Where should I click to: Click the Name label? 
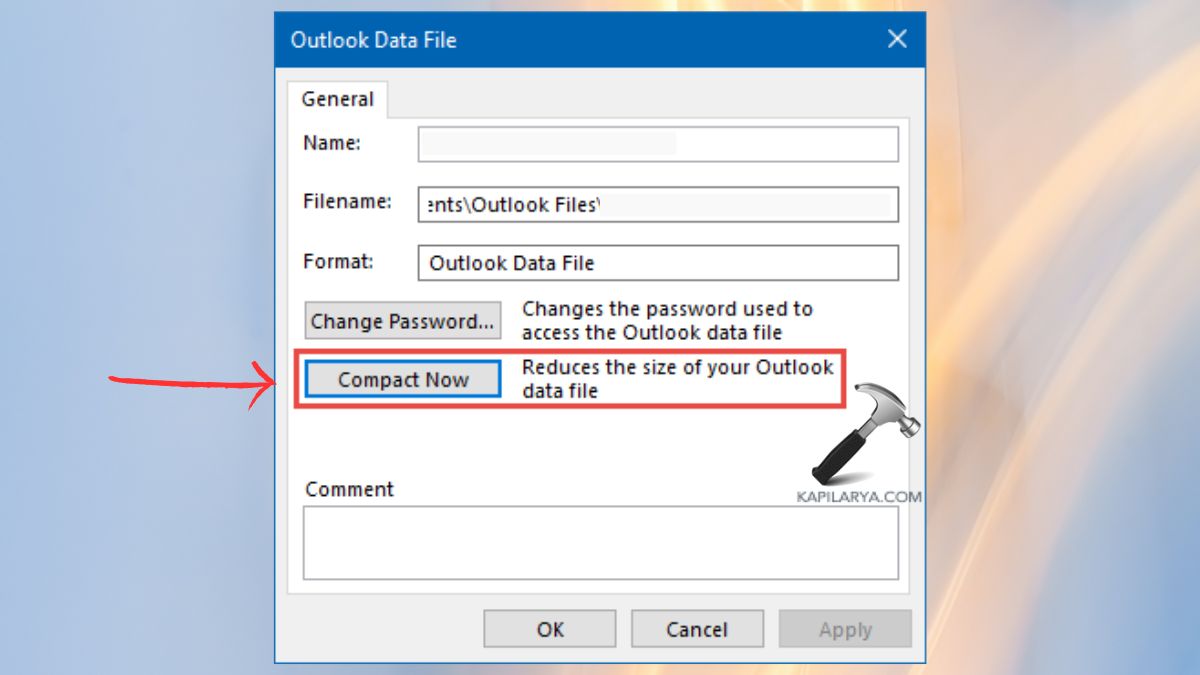click(x=331, y=143)
